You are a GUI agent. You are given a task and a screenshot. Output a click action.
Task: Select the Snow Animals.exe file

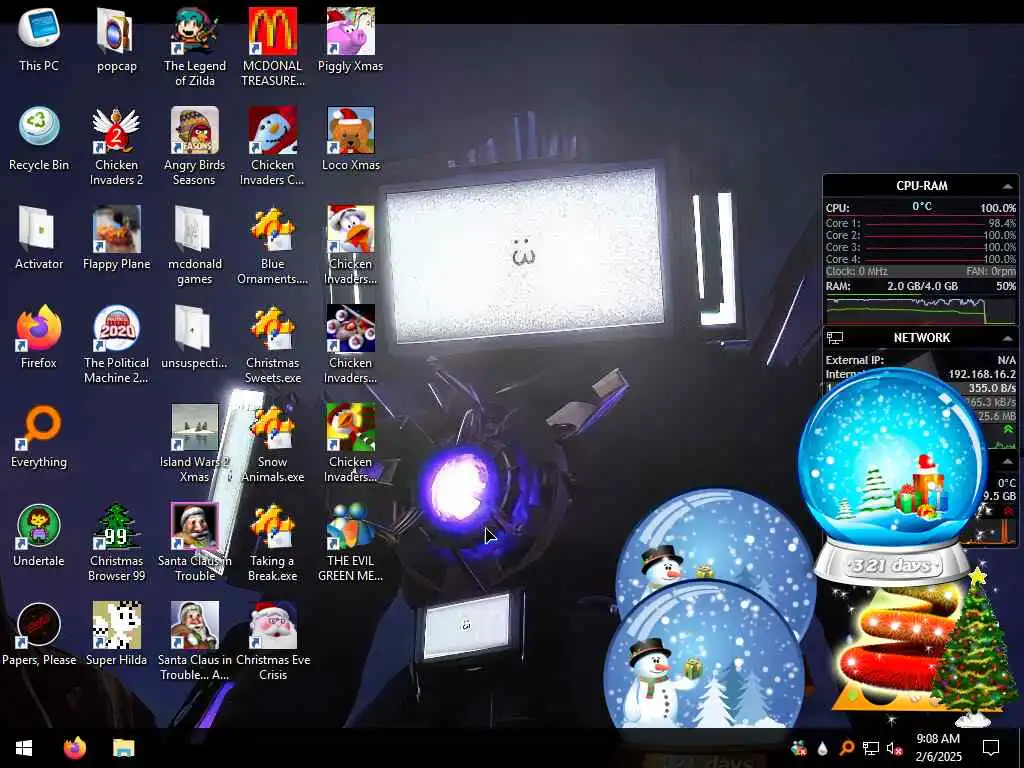pyautogui.click(x=273, y=443)
